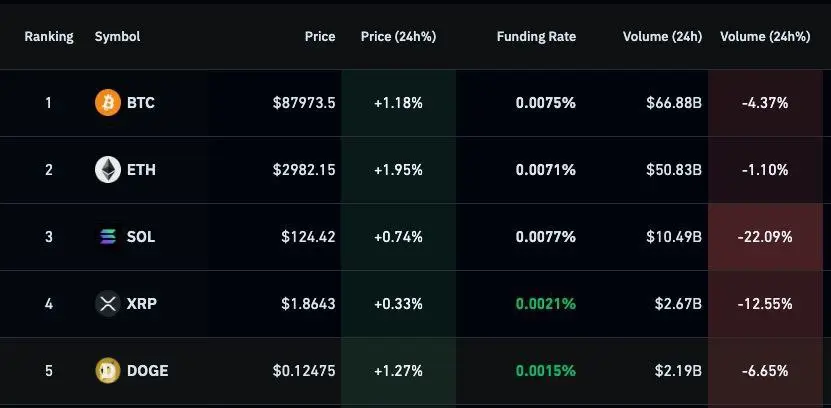The height and width of the screenshot is (408, 831).
Task: Sort by the Symbol column header
Action: (117, 37)
